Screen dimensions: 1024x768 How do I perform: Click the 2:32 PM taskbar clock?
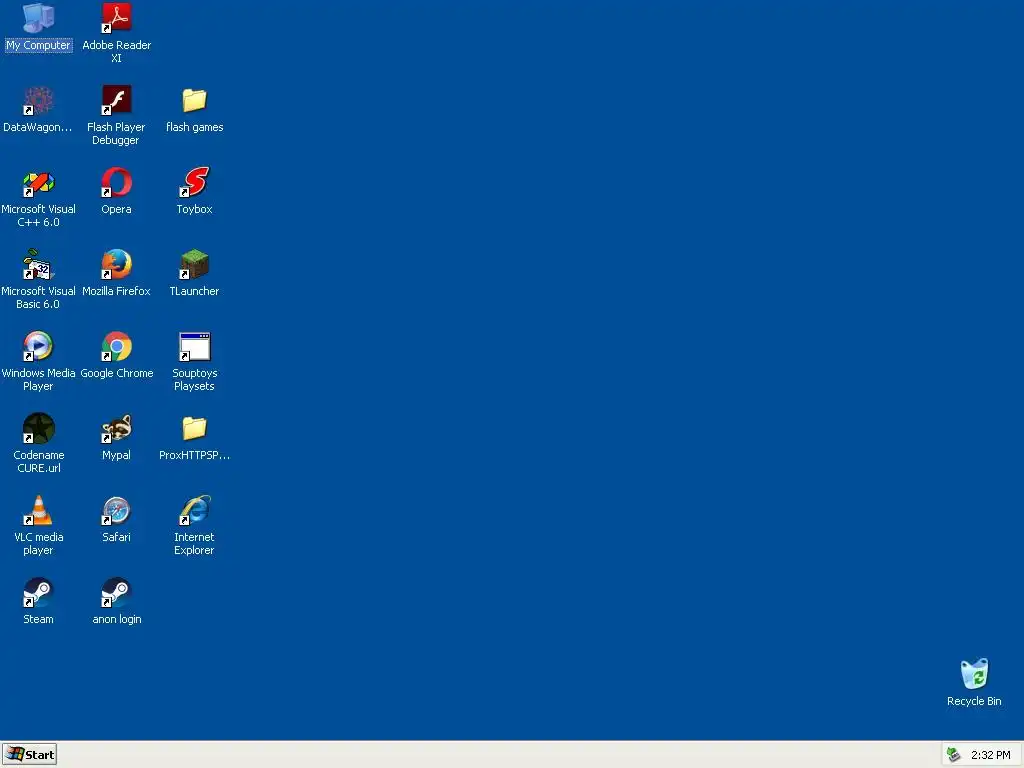[x=990, y=755]
